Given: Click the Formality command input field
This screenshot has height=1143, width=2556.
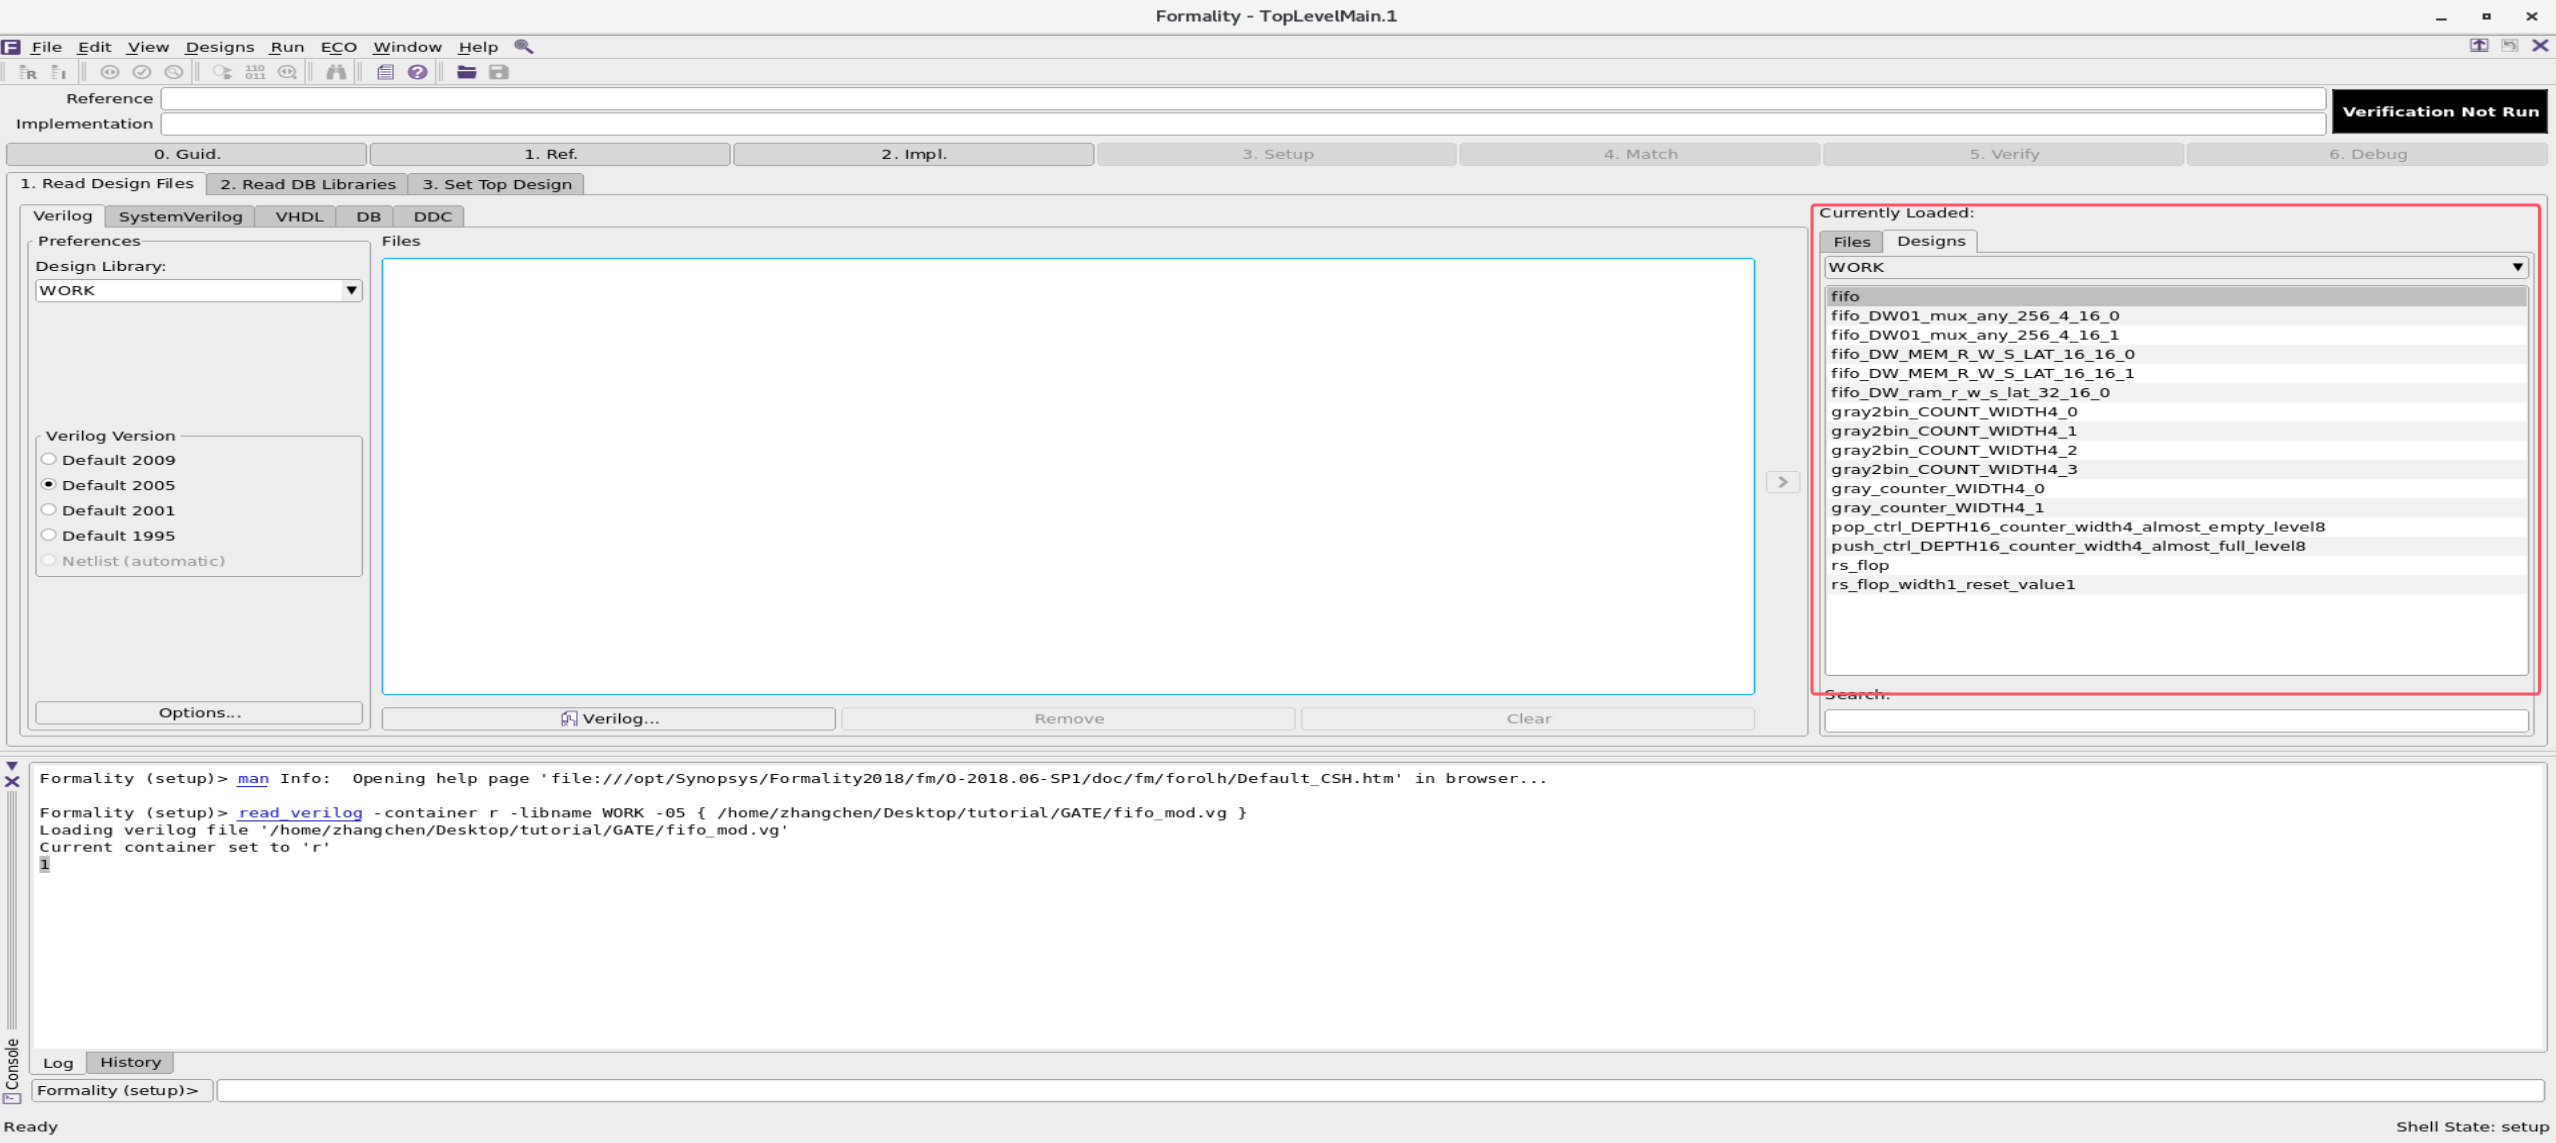Looking at the screenshot, I should point(1380,1090).
